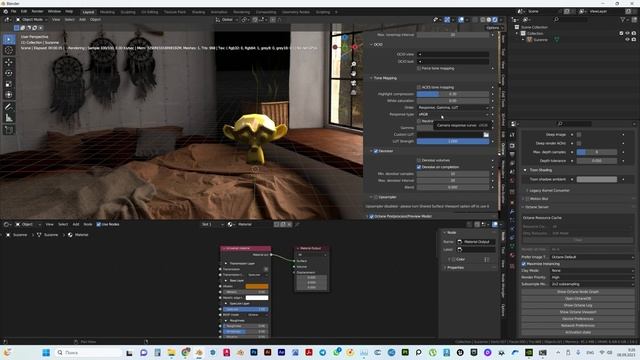
Task: Open the Clay Mode dropdown
Action: coord(592,271)
